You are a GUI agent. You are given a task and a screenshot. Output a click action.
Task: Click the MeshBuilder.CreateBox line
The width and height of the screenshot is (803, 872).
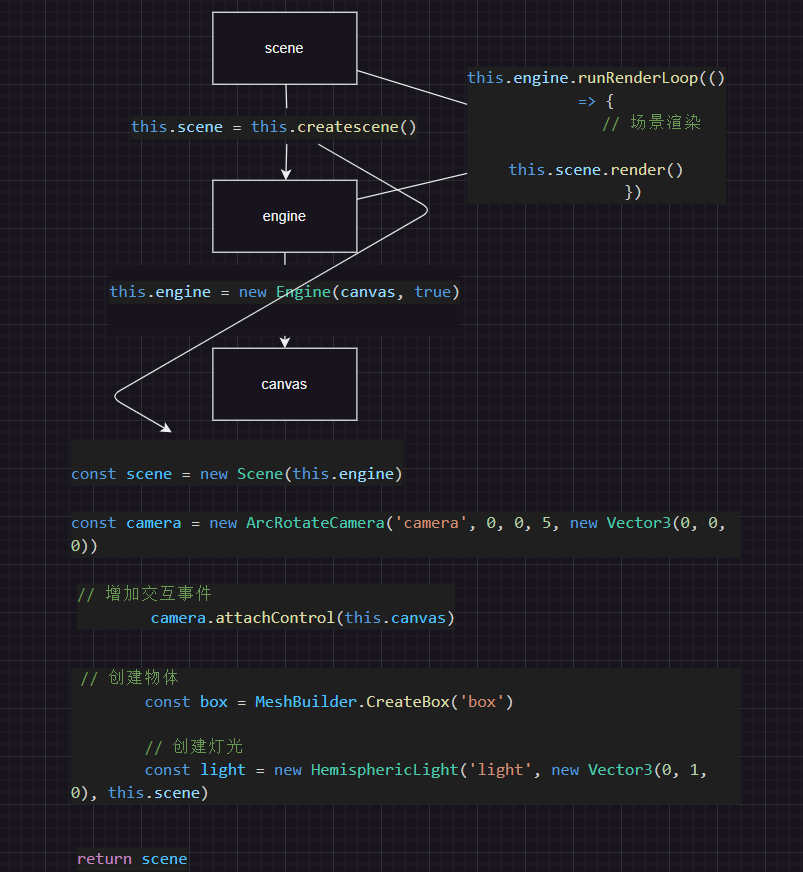(328, 702)
